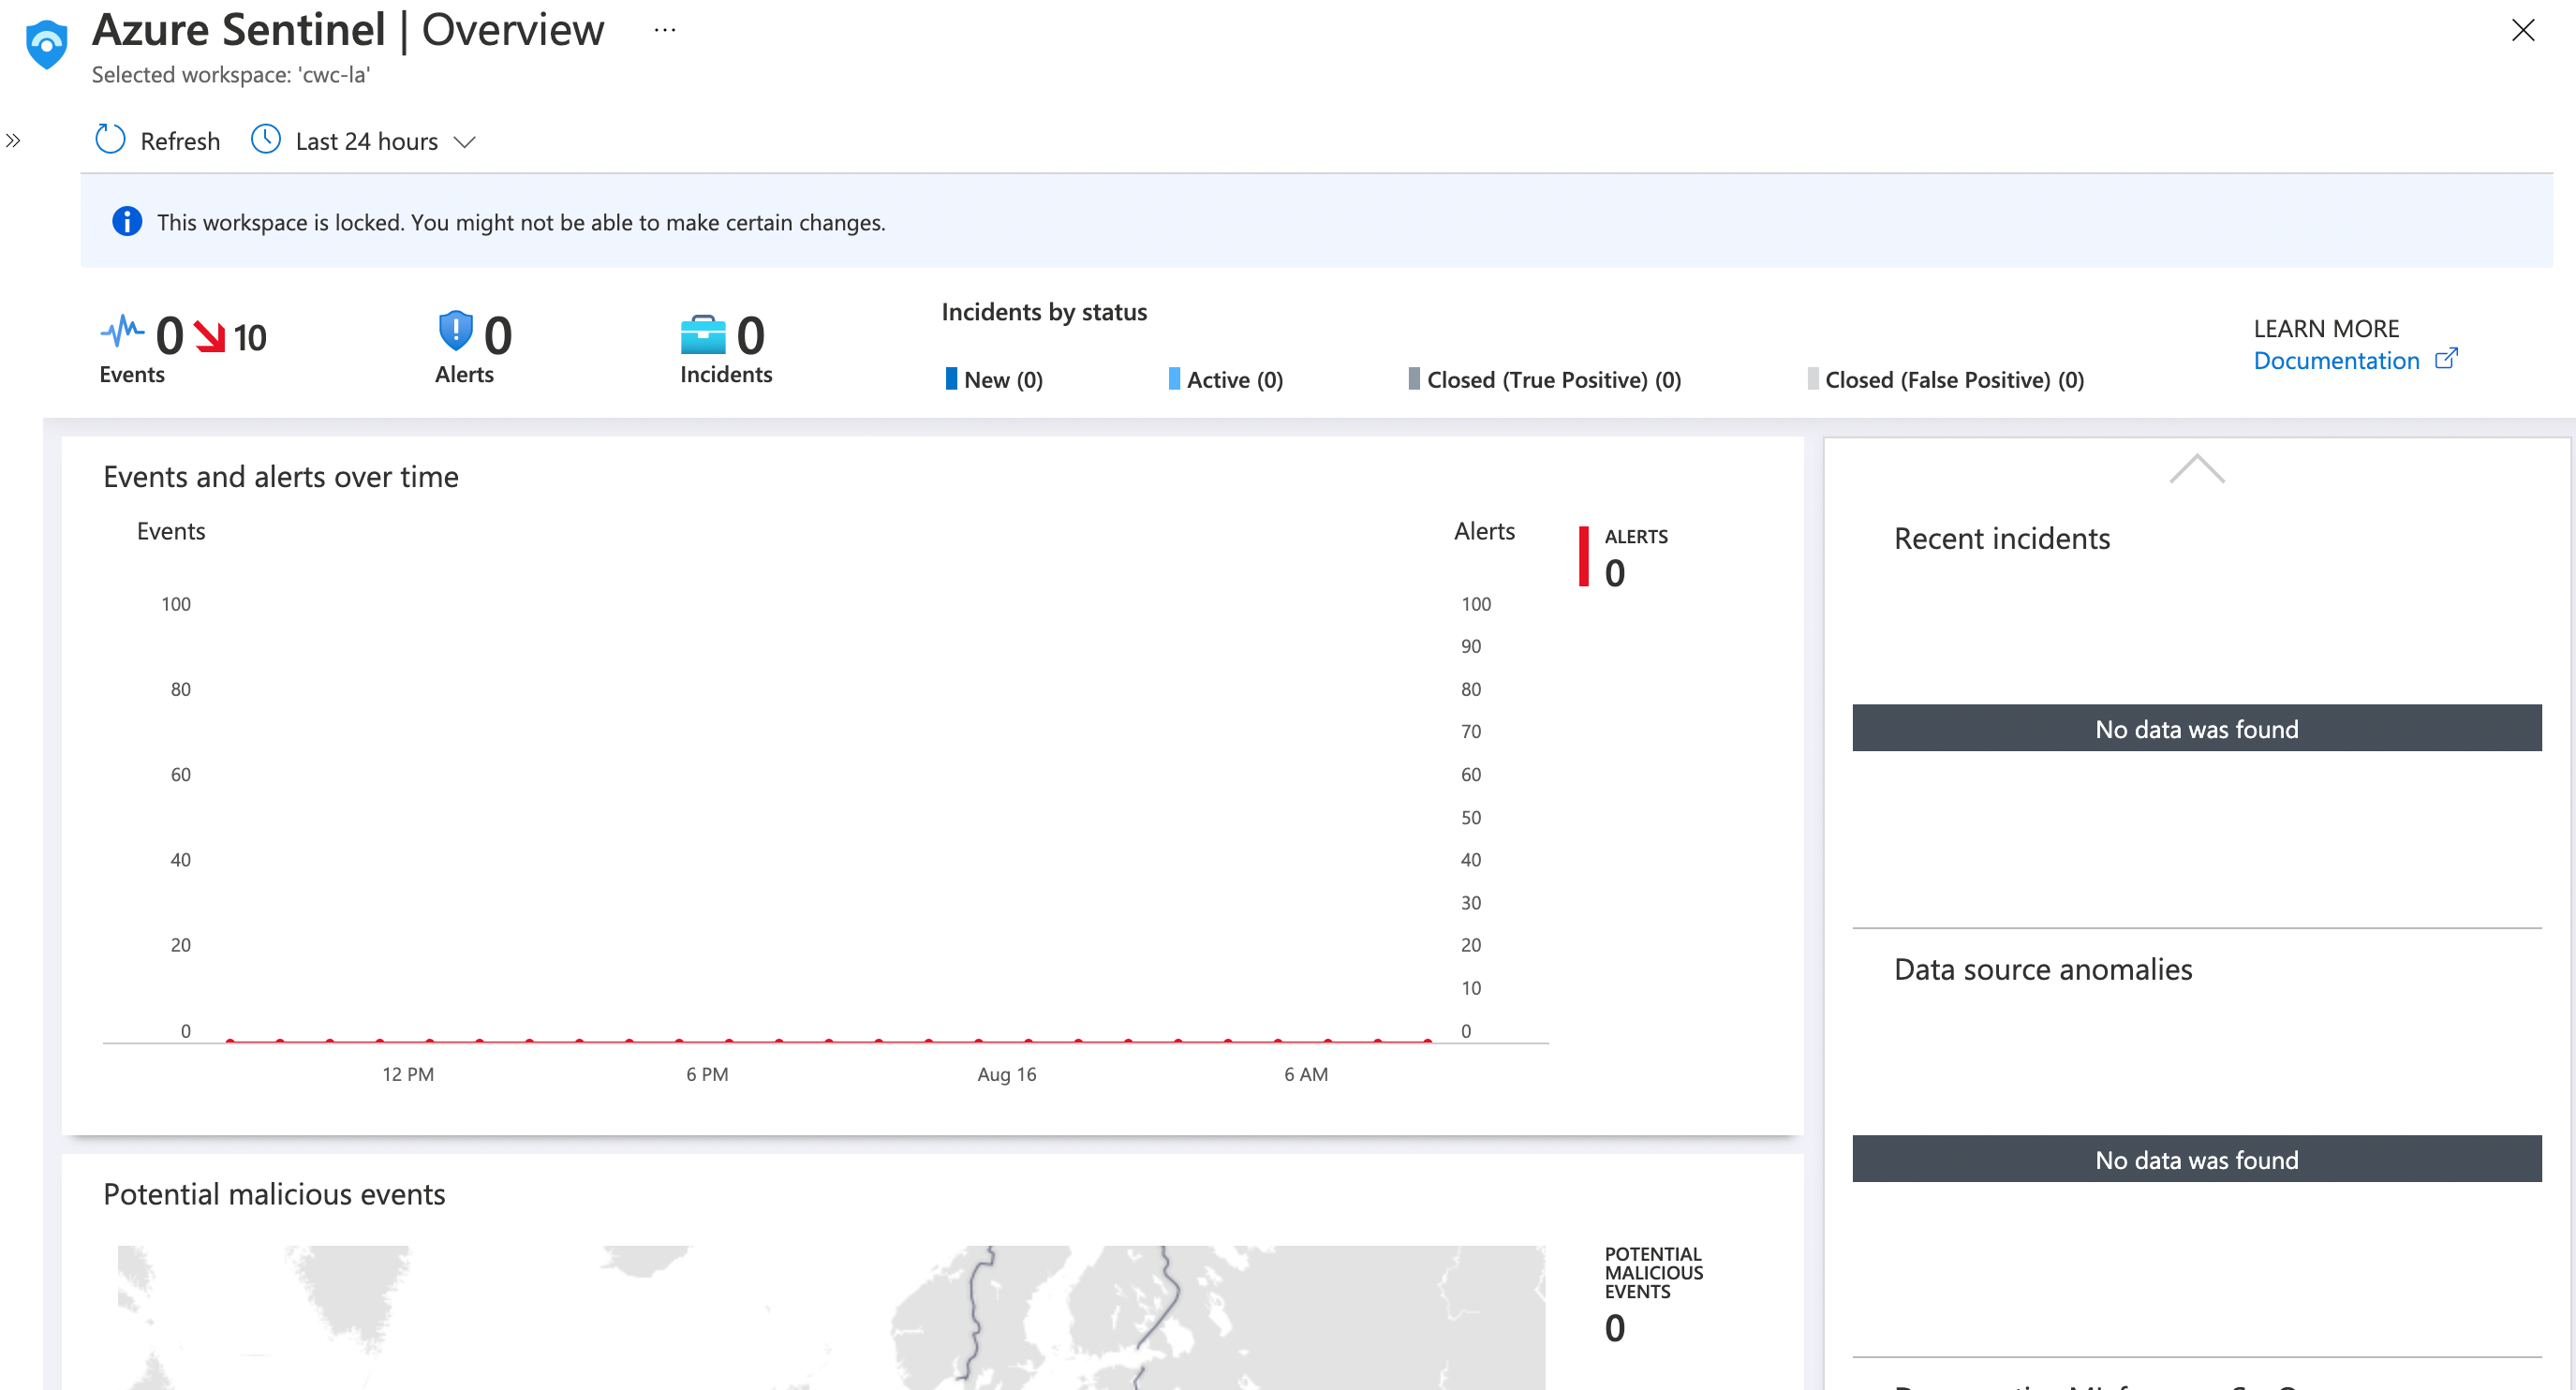The image size is (2576, 1390).
Task: Select the workspace is locked message
Action: pyautogui.click(x=520, y=222)
